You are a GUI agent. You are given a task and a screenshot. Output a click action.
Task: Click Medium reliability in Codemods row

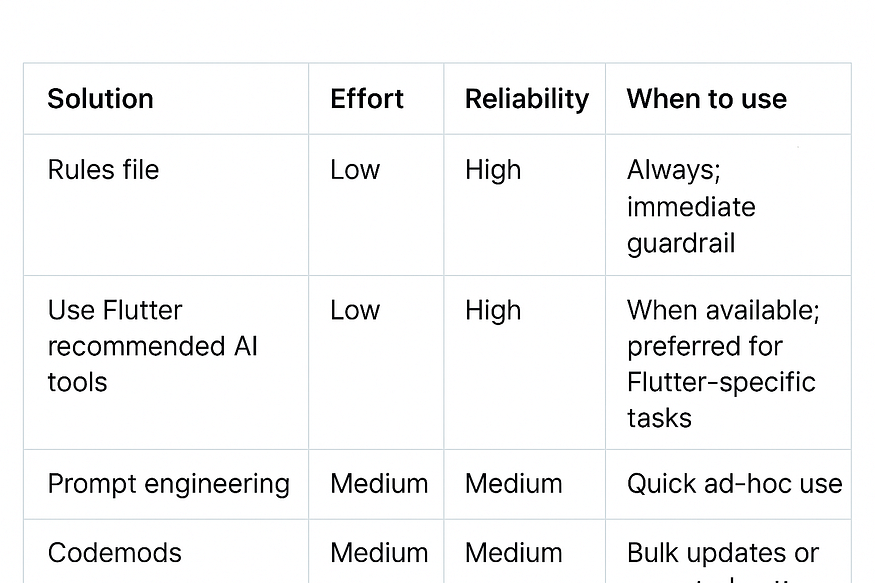(x=513, y=553)
